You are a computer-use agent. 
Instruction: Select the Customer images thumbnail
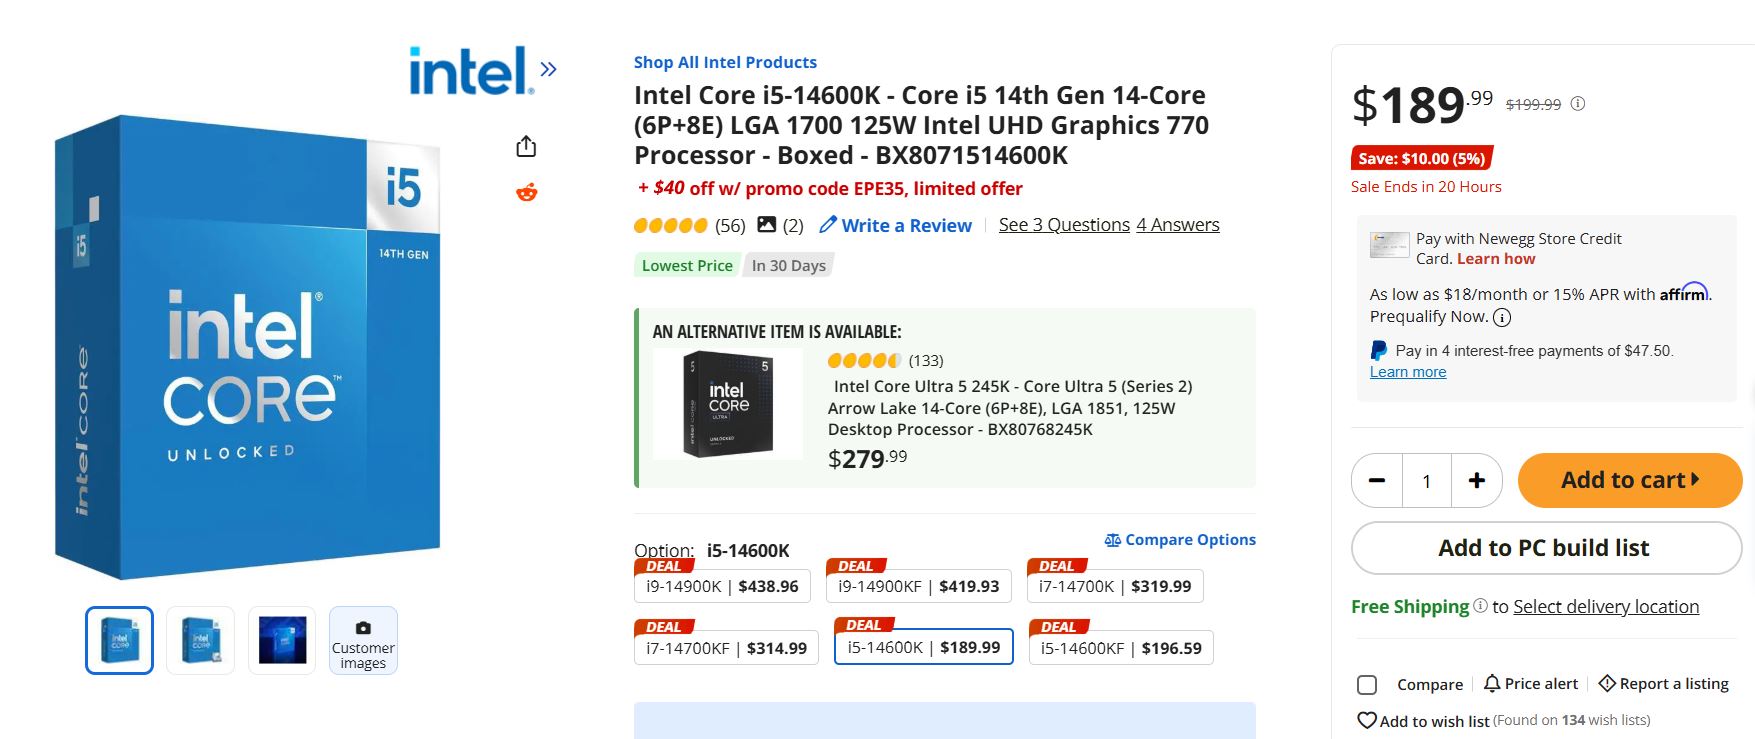tap(363, 640)
